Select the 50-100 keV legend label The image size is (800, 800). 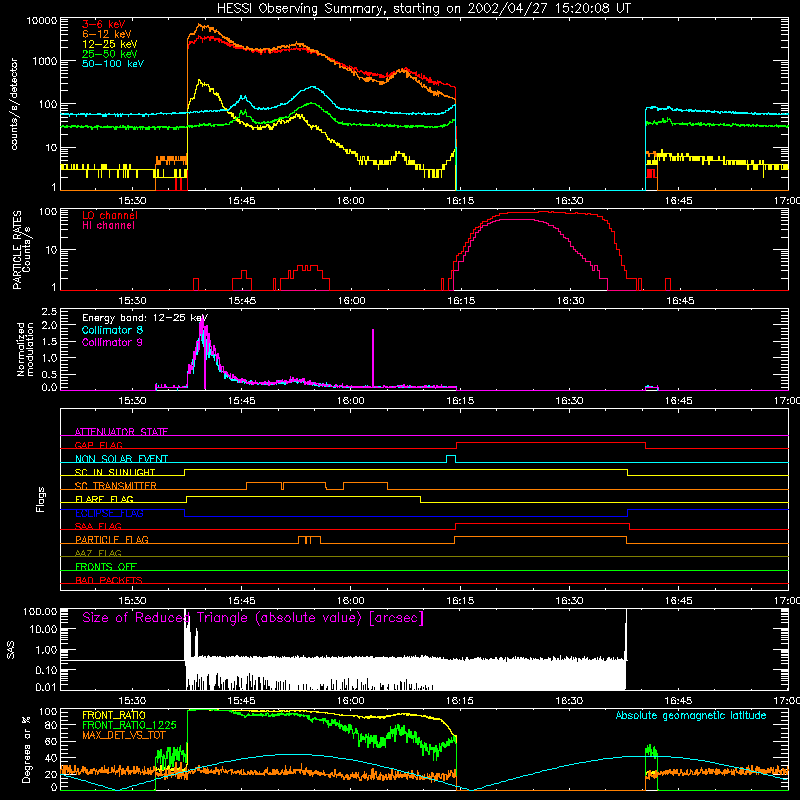pos(113,63)
